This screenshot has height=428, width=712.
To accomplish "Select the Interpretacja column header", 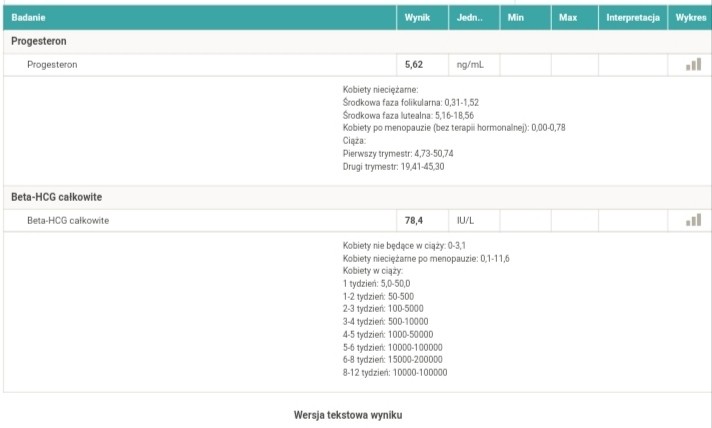I will 633,18.
